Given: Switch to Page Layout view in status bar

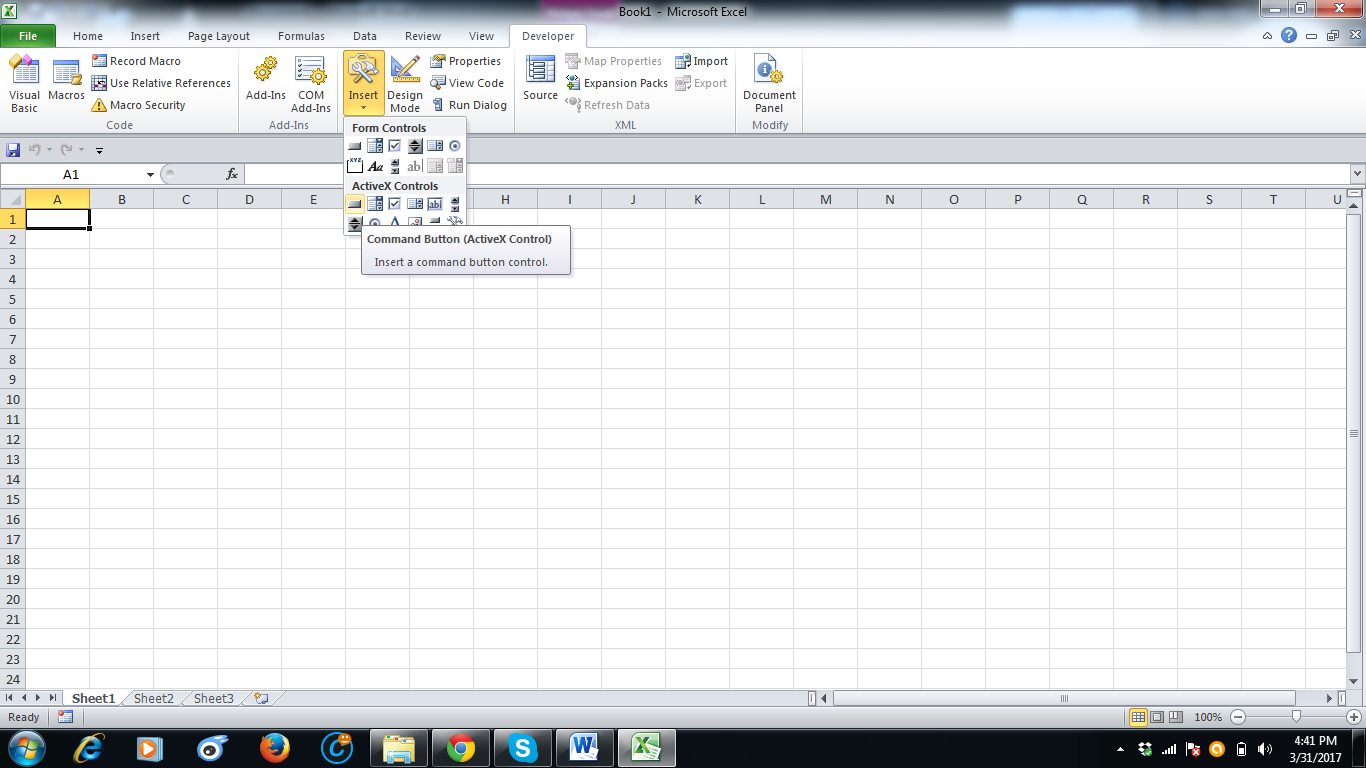Looking at the screenshot, I should pos(1157,717).
